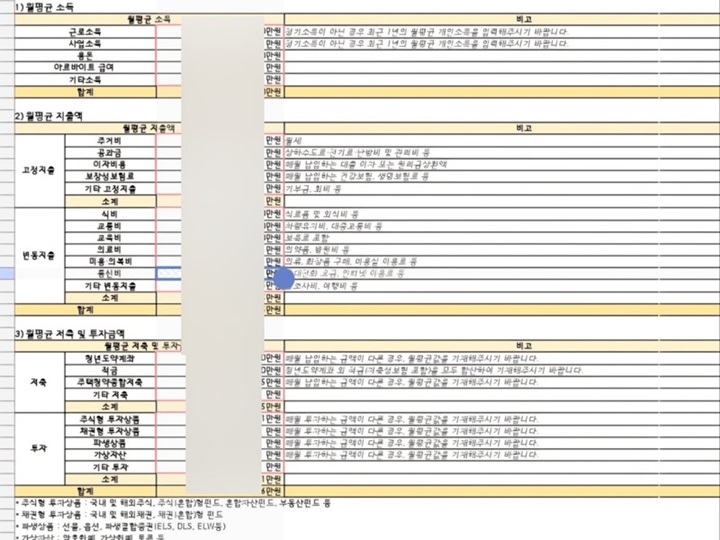Select the '월평균 소득' table header cell
Image resolution: width=720 pixels, height=540 pixels.
pyautogui.click(x=149, y=19)
